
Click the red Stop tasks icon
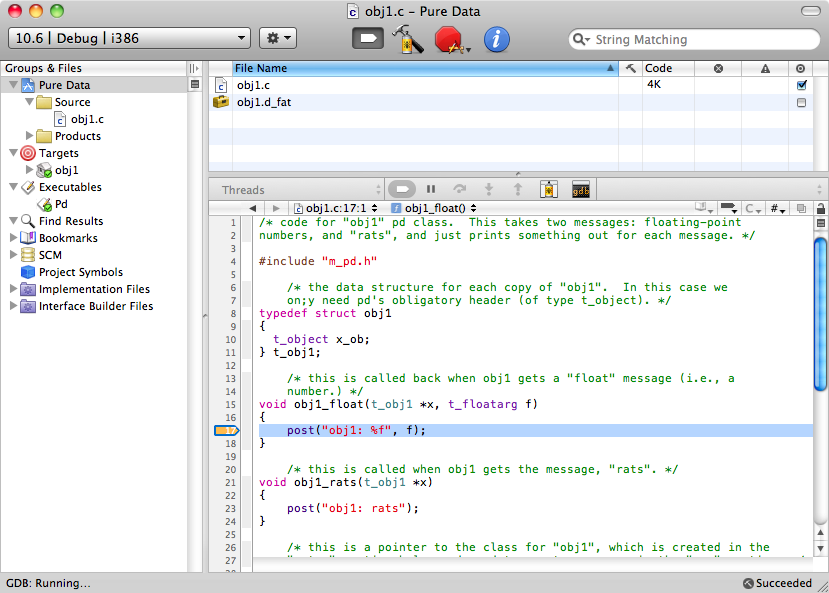450,40
